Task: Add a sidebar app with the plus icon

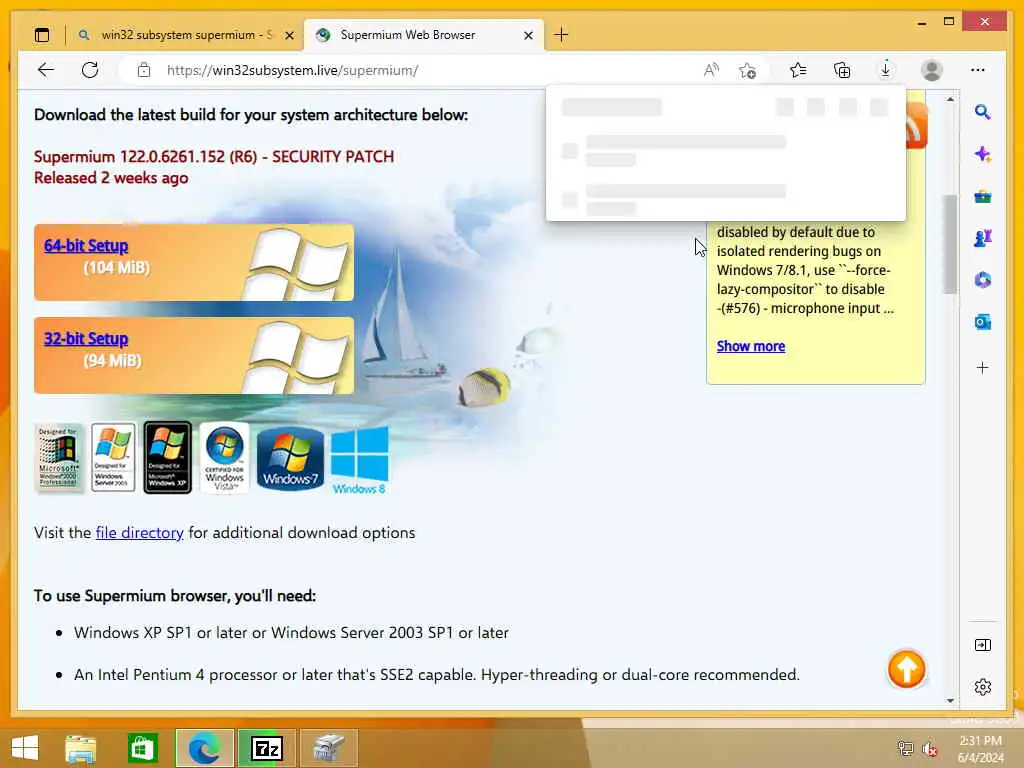Action: [982, 368]
